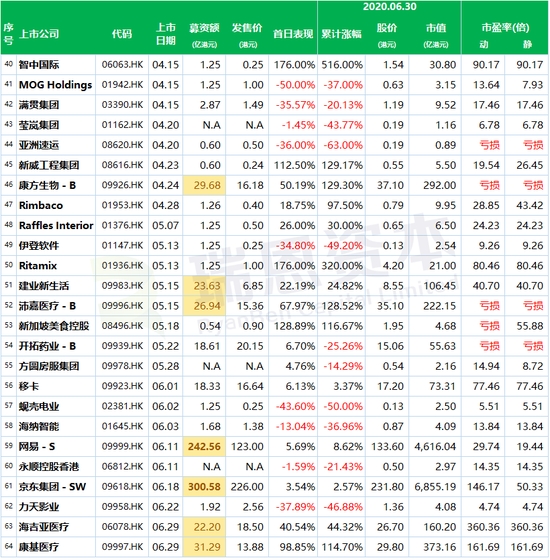This screenshot has width=550, height=560.
Task: Click the 516.00% cell for 智中国际
Action: pos(342,65)
